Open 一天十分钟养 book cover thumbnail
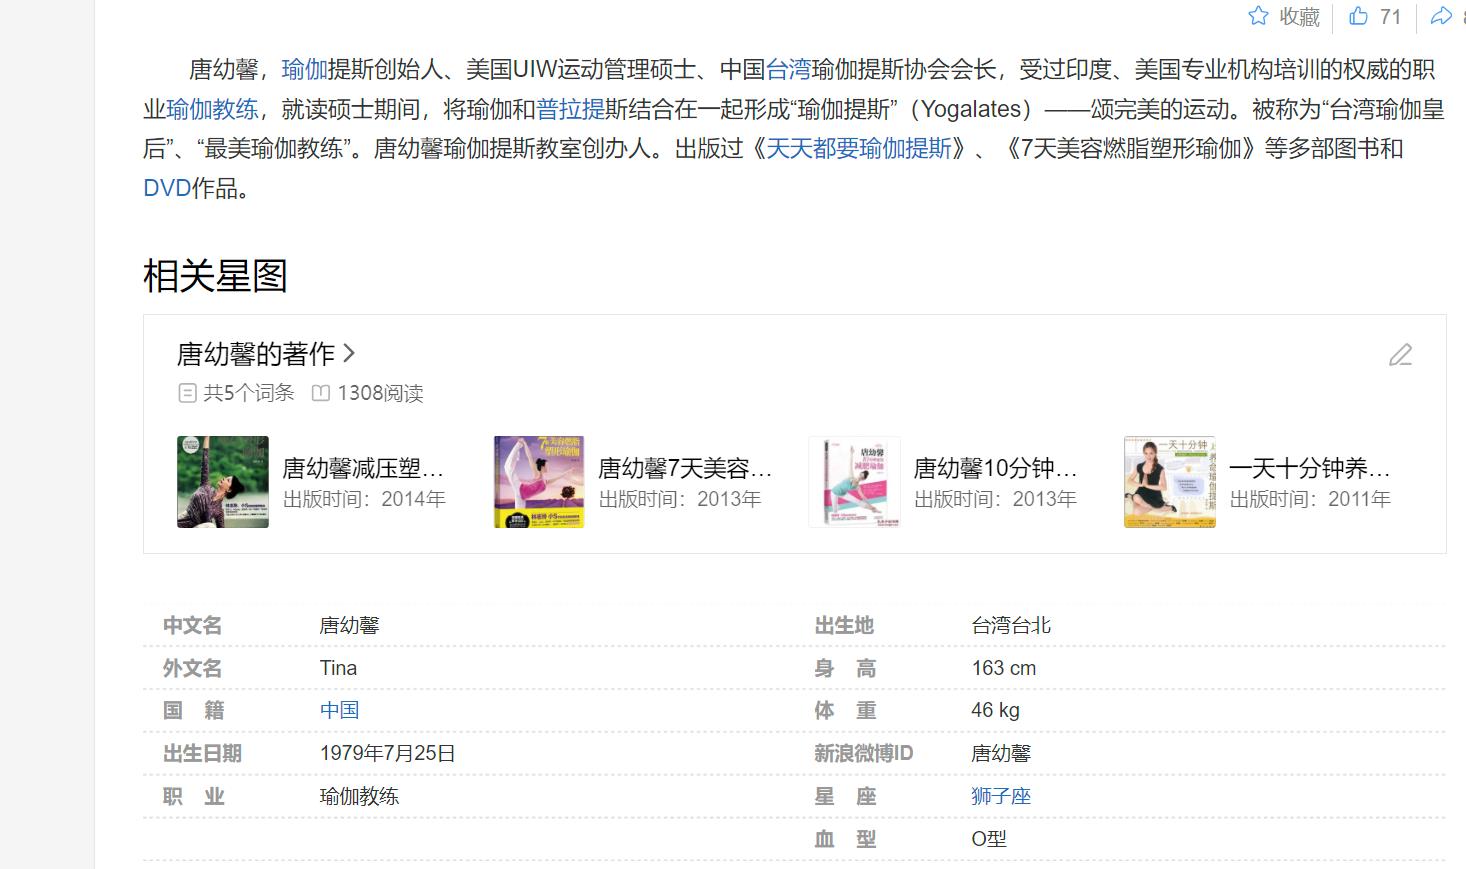This screenshot has height=869, width=1466. point(1169,482)
